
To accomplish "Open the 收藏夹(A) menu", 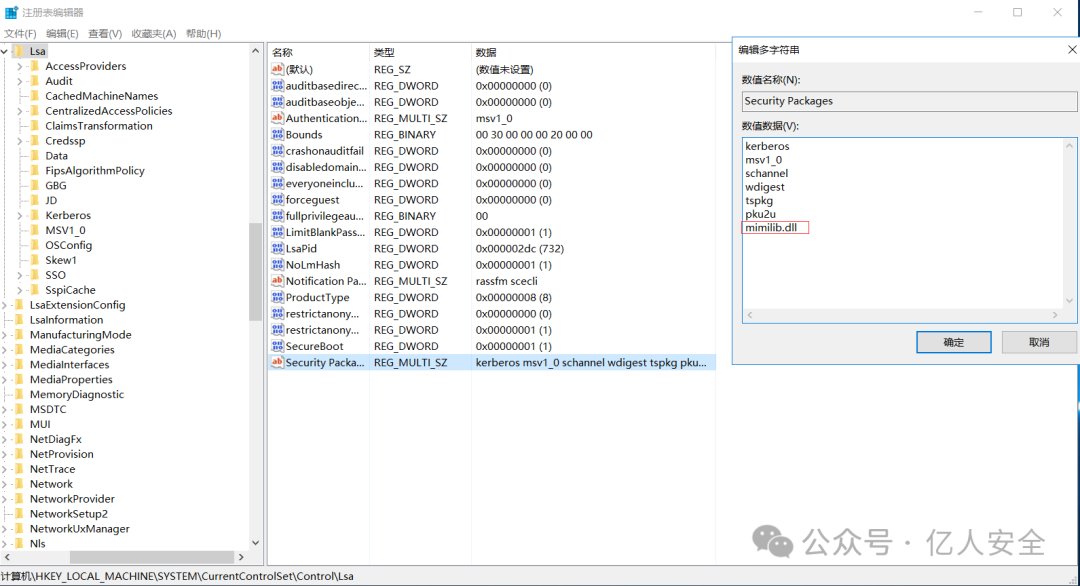I will pyautogui.click(x=154, y=34).
